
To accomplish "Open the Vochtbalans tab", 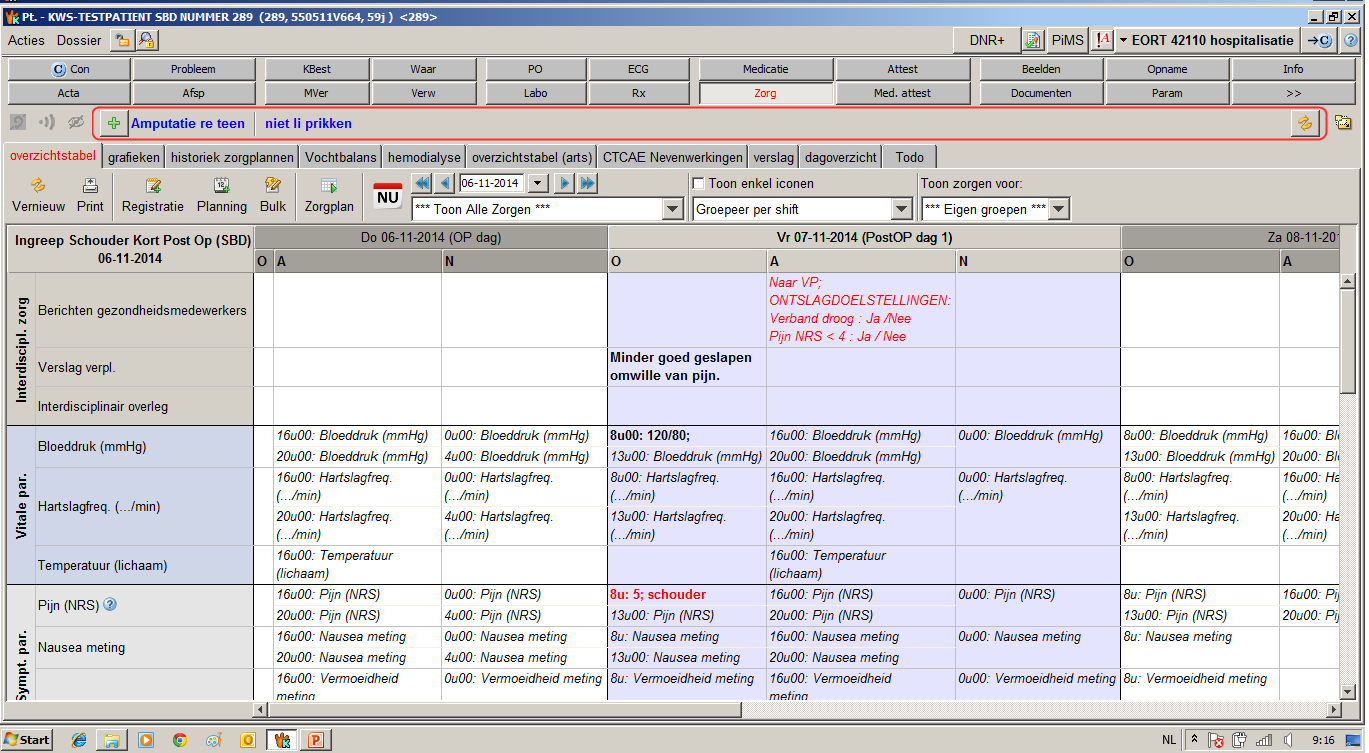I will [x=341, y=157].
